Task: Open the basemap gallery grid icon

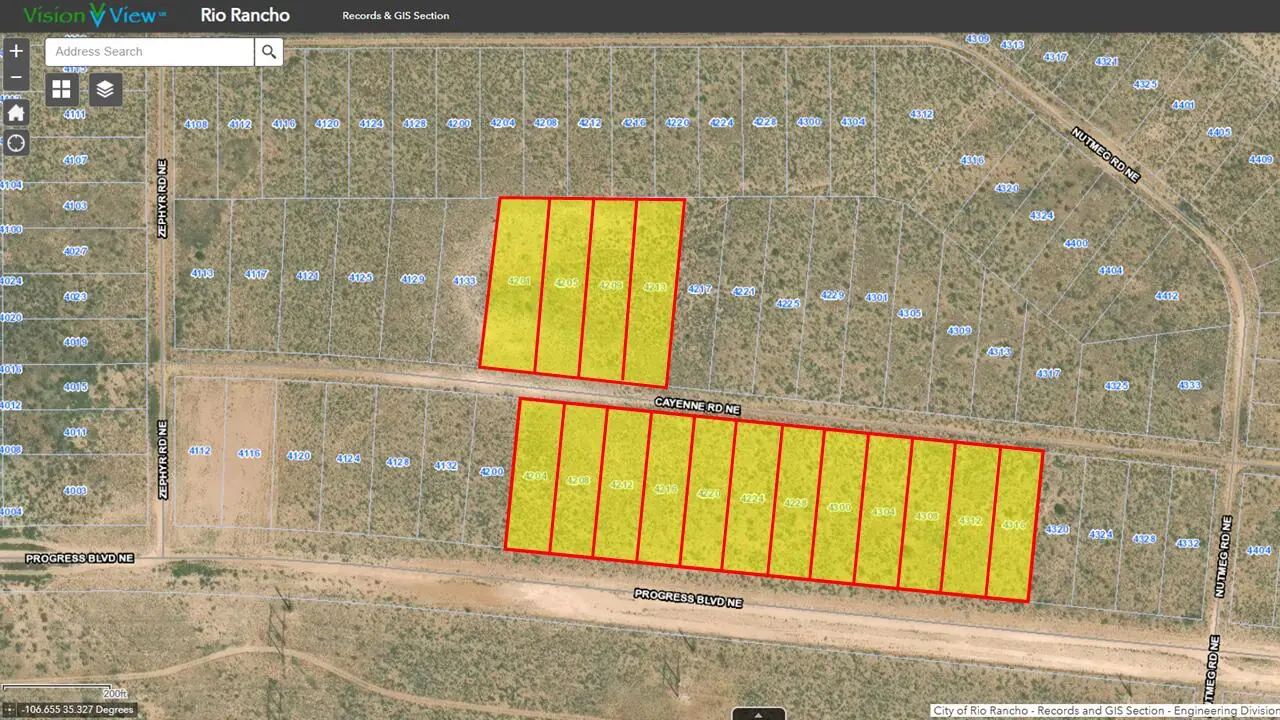Action: click(x=61, y=89)
